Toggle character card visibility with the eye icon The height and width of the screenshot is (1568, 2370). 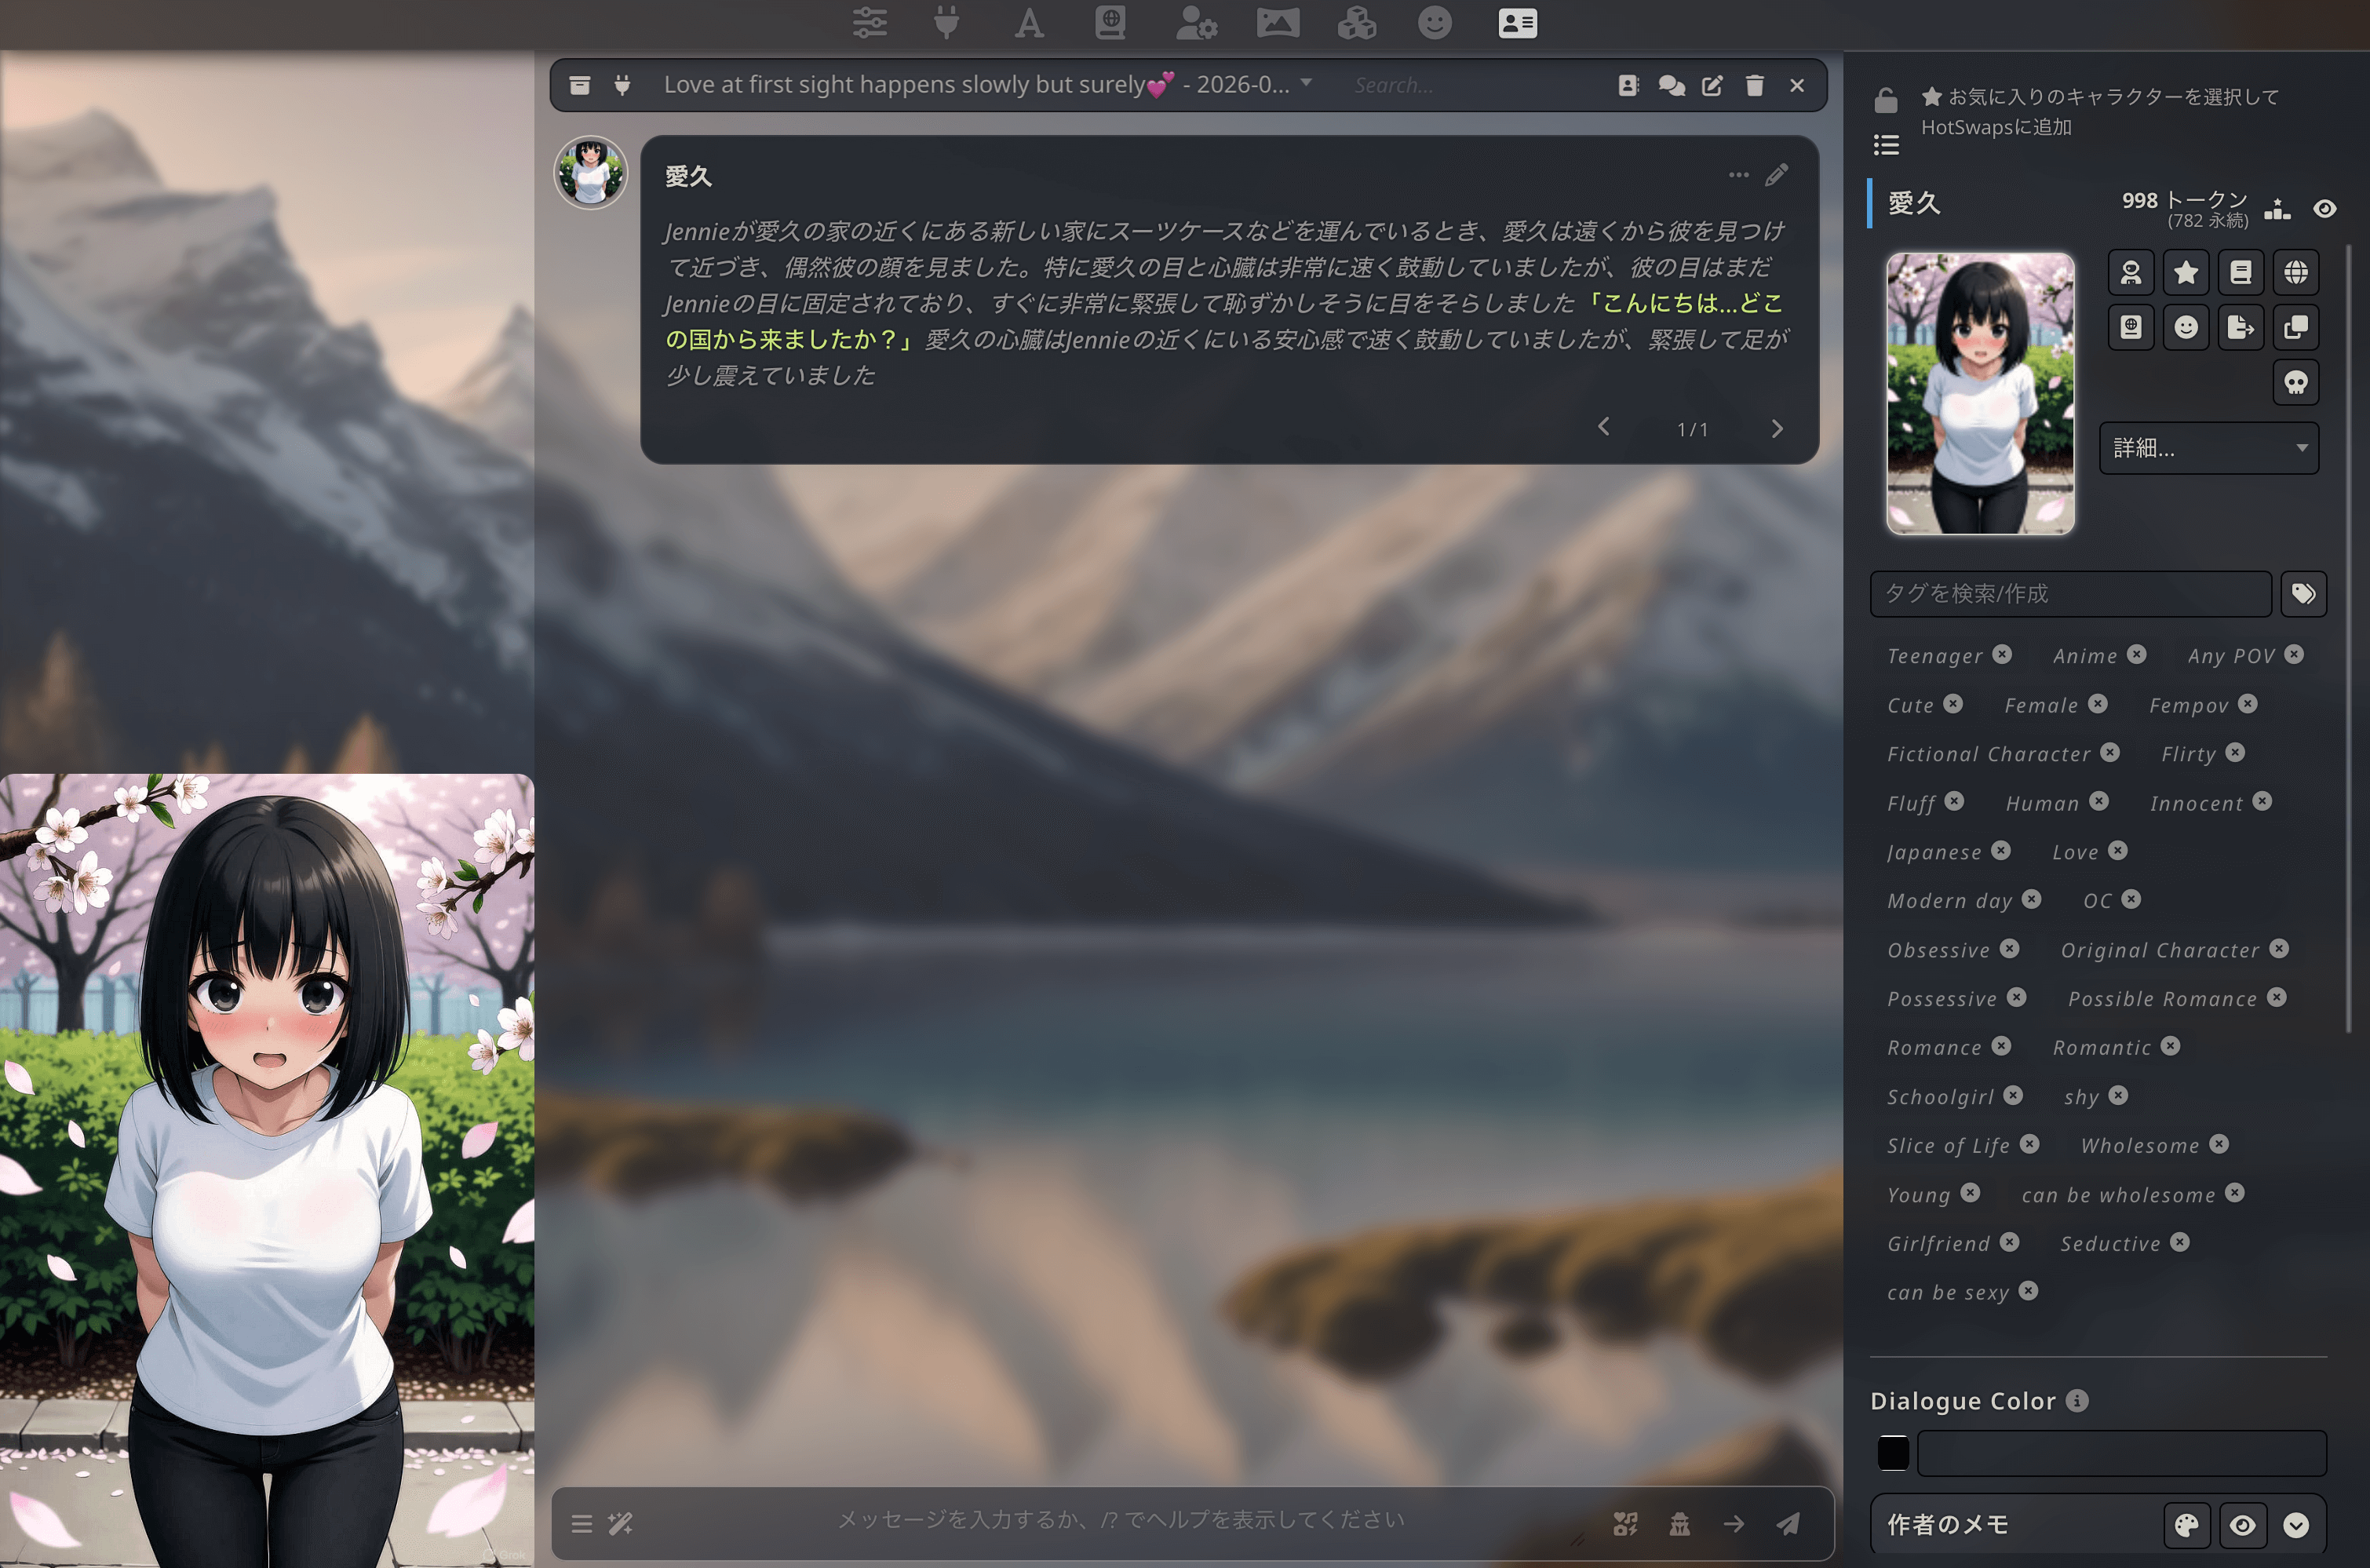(2325, 208)
